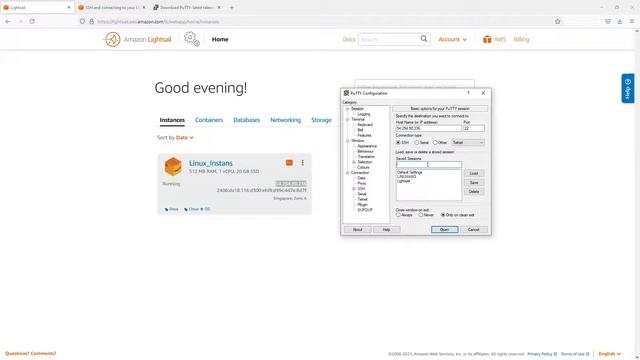The image size is (640, 360).
Task: Switch to Storage tab
Action: [321, 120]
